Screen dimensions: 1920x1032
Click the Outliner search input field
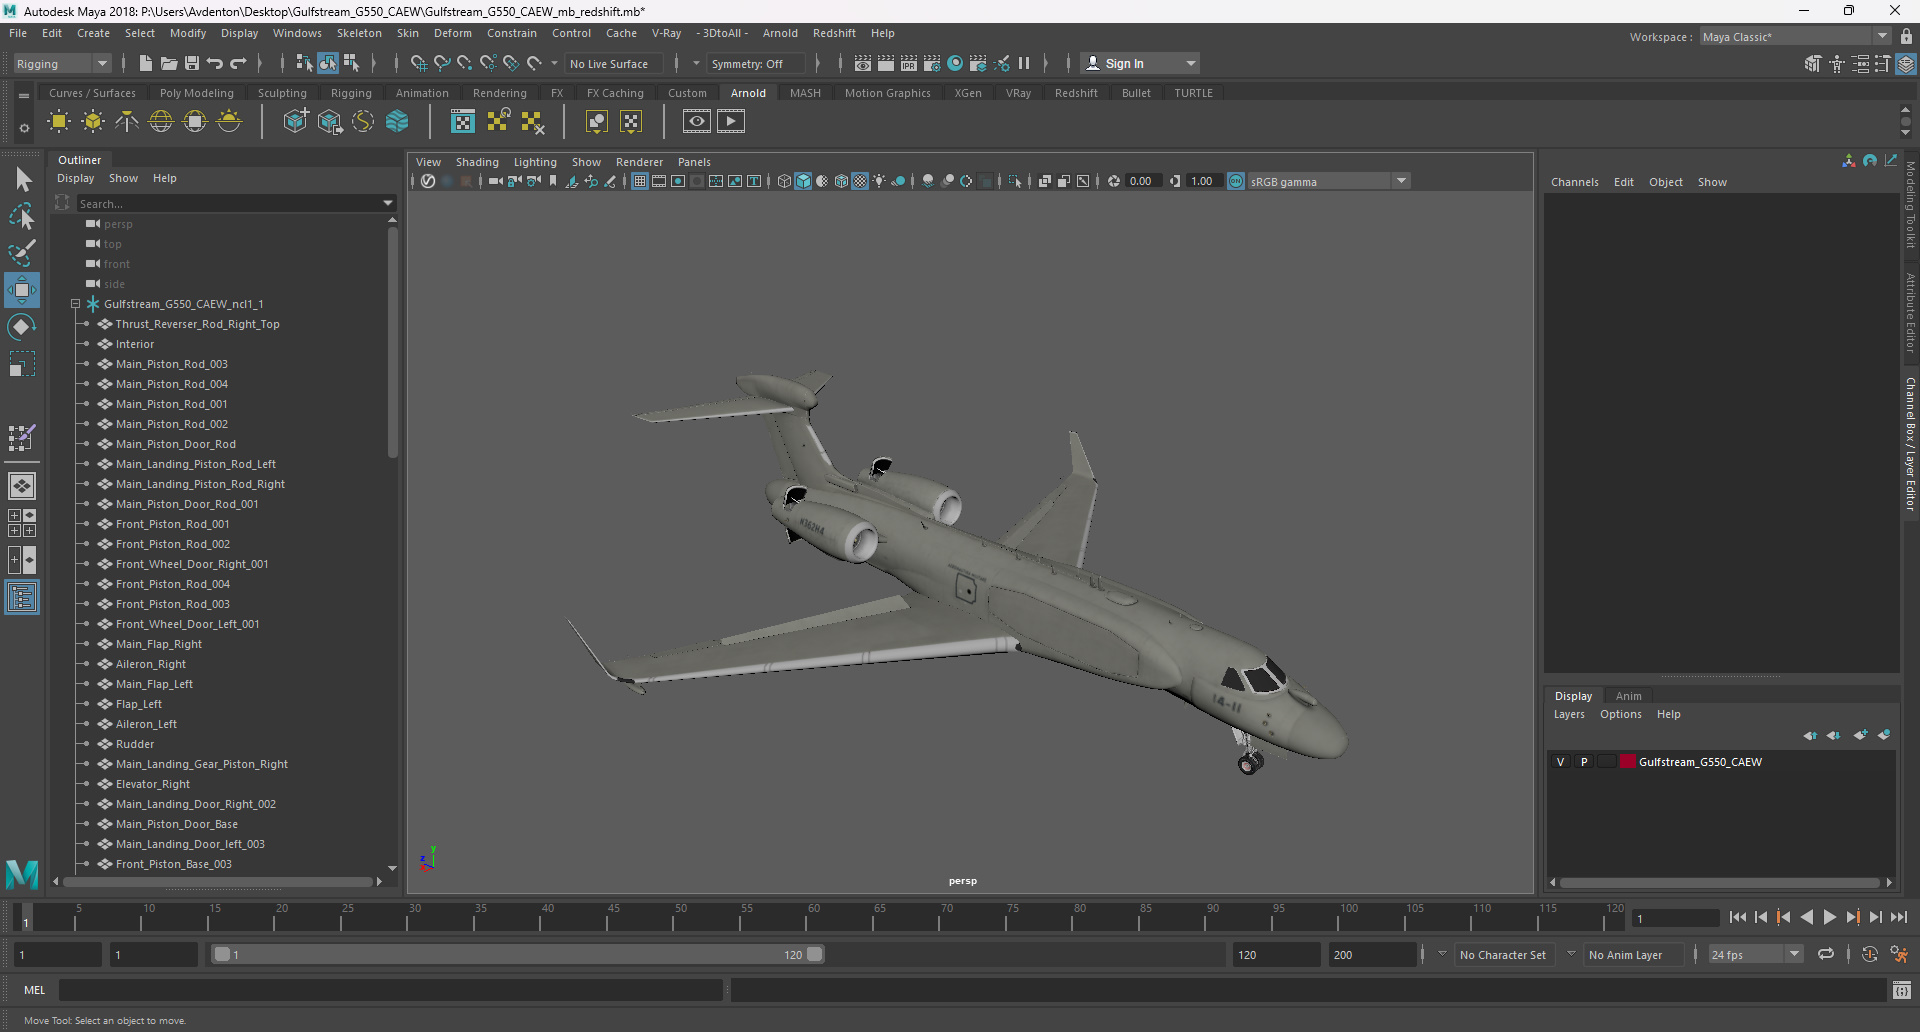[x=228, y=203]
